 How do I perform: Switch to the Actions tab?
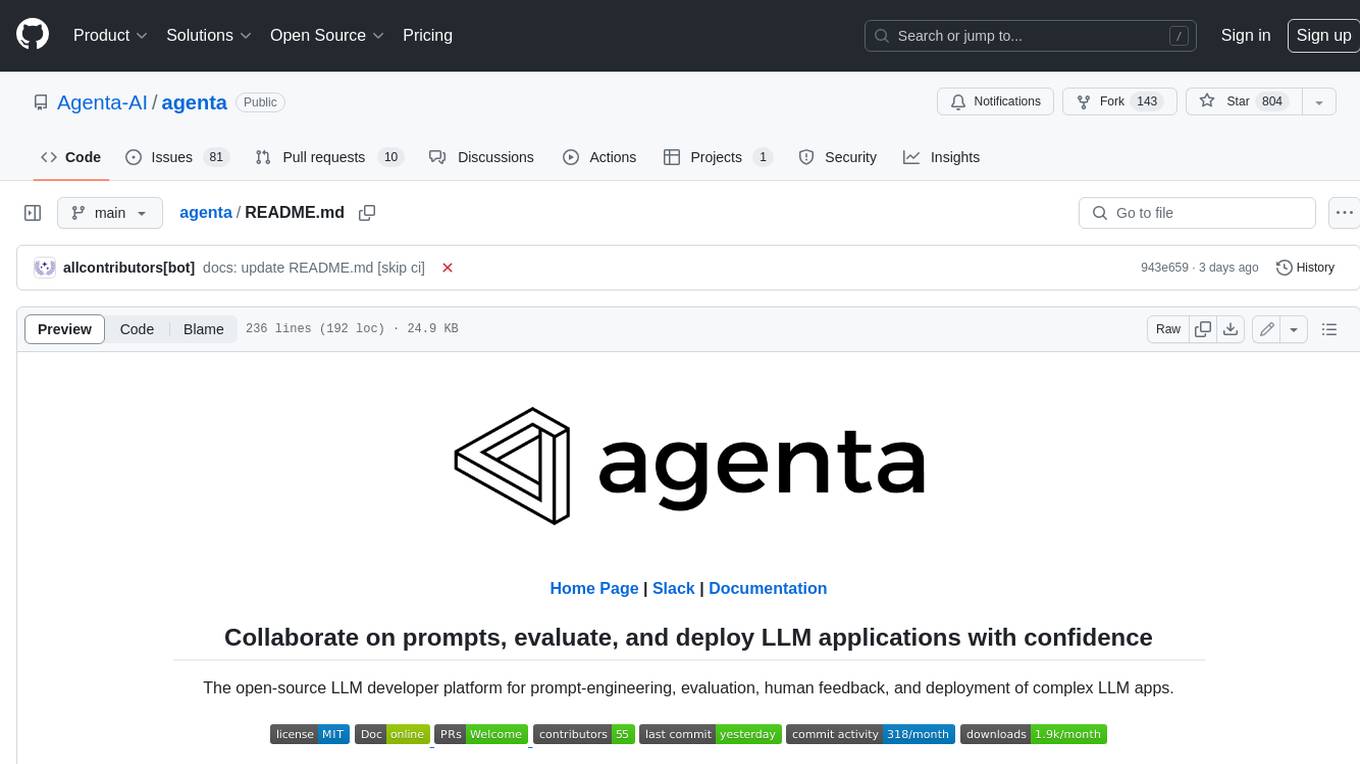click(599, 157)
